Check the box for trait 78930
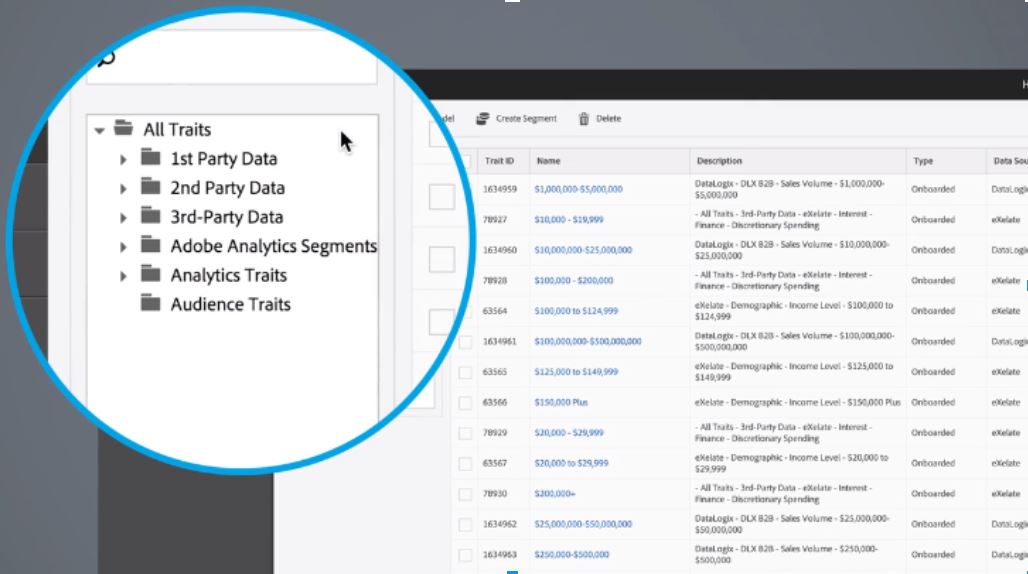1028x574 pixels. [465, 494]
